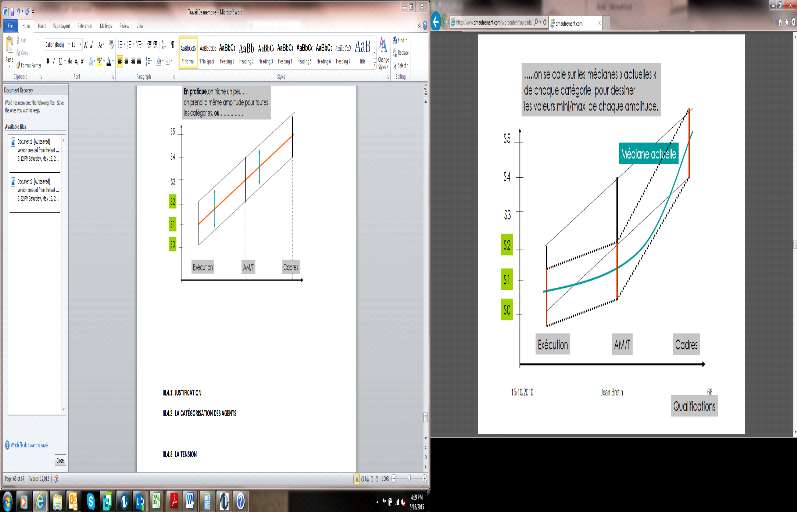This screenshot has height=512, width=797.
Task: Switch to the Page Layout ribbon tab
Action: tap(62, 25)
